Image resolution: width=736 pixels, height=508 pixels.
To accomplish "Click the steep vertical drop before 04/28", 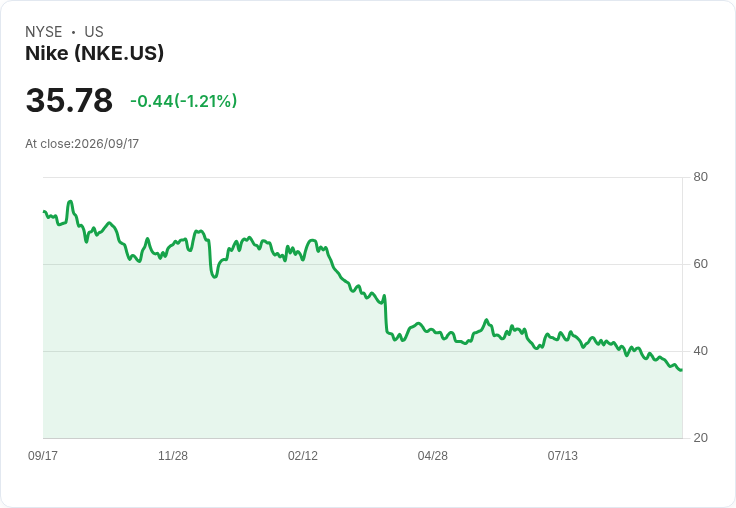I will coord(385,314).
